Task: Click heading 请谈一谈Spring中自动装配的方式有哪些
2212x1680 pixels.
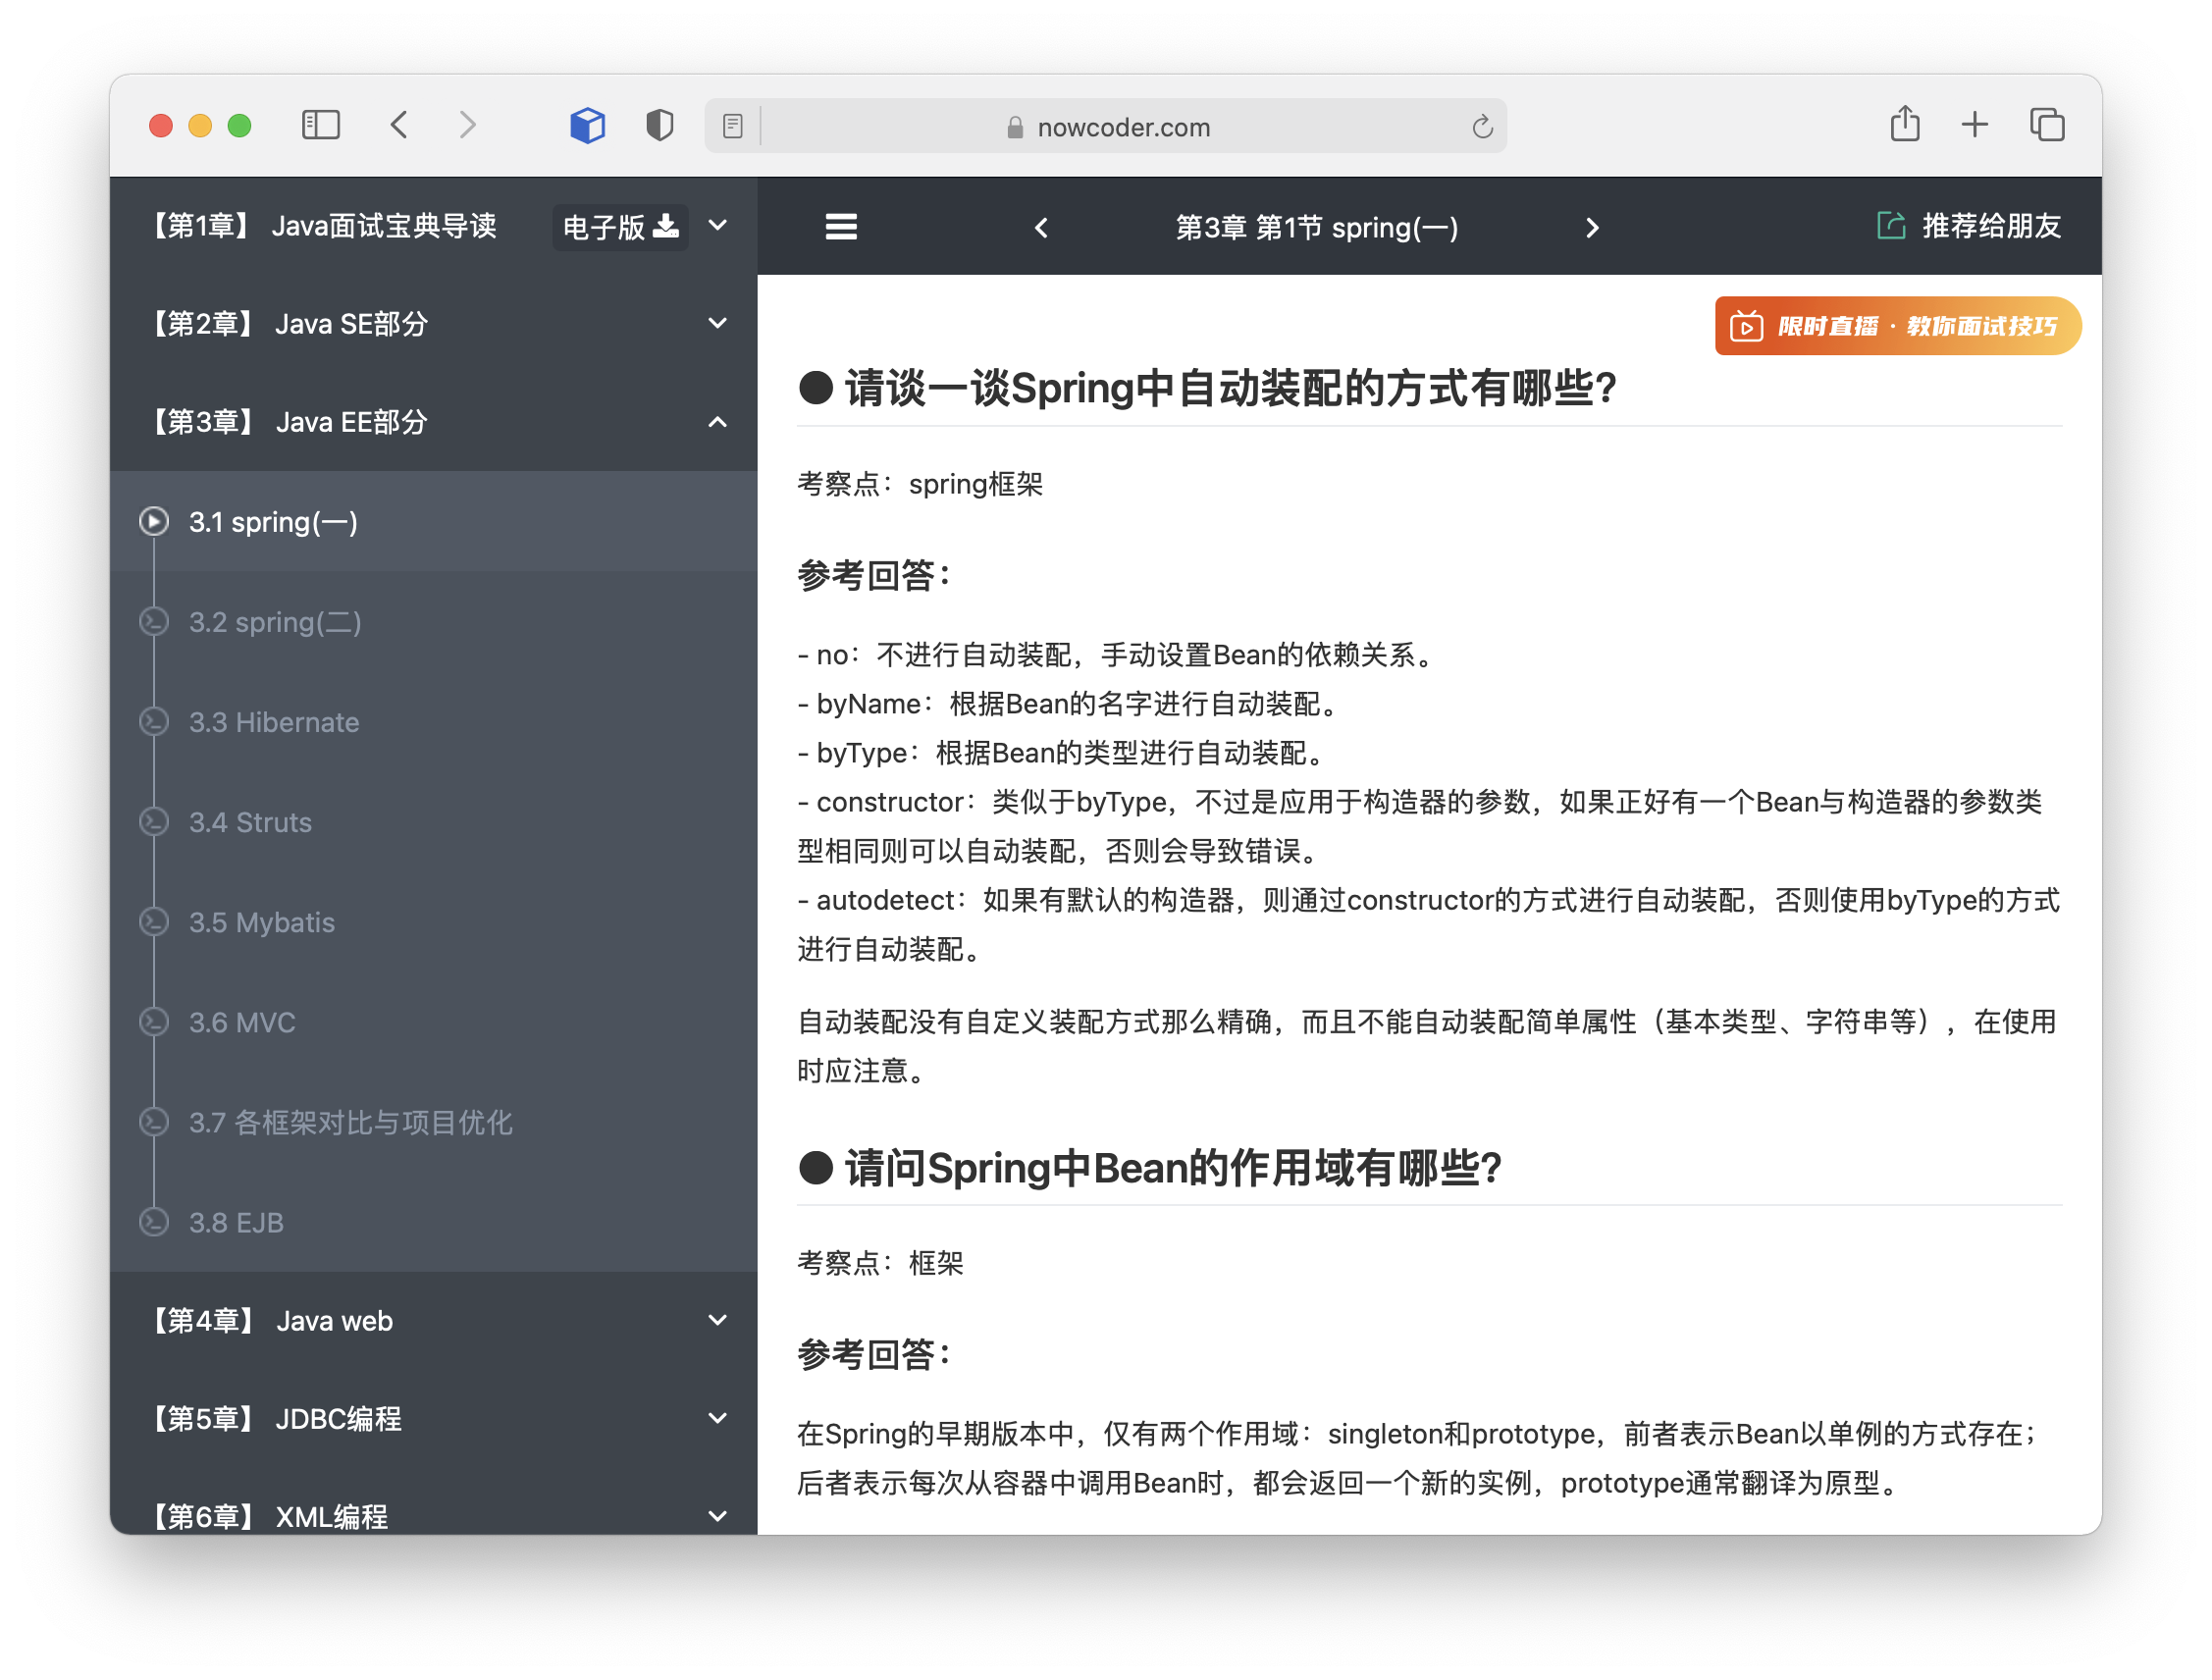Action: click(1208, 388)
